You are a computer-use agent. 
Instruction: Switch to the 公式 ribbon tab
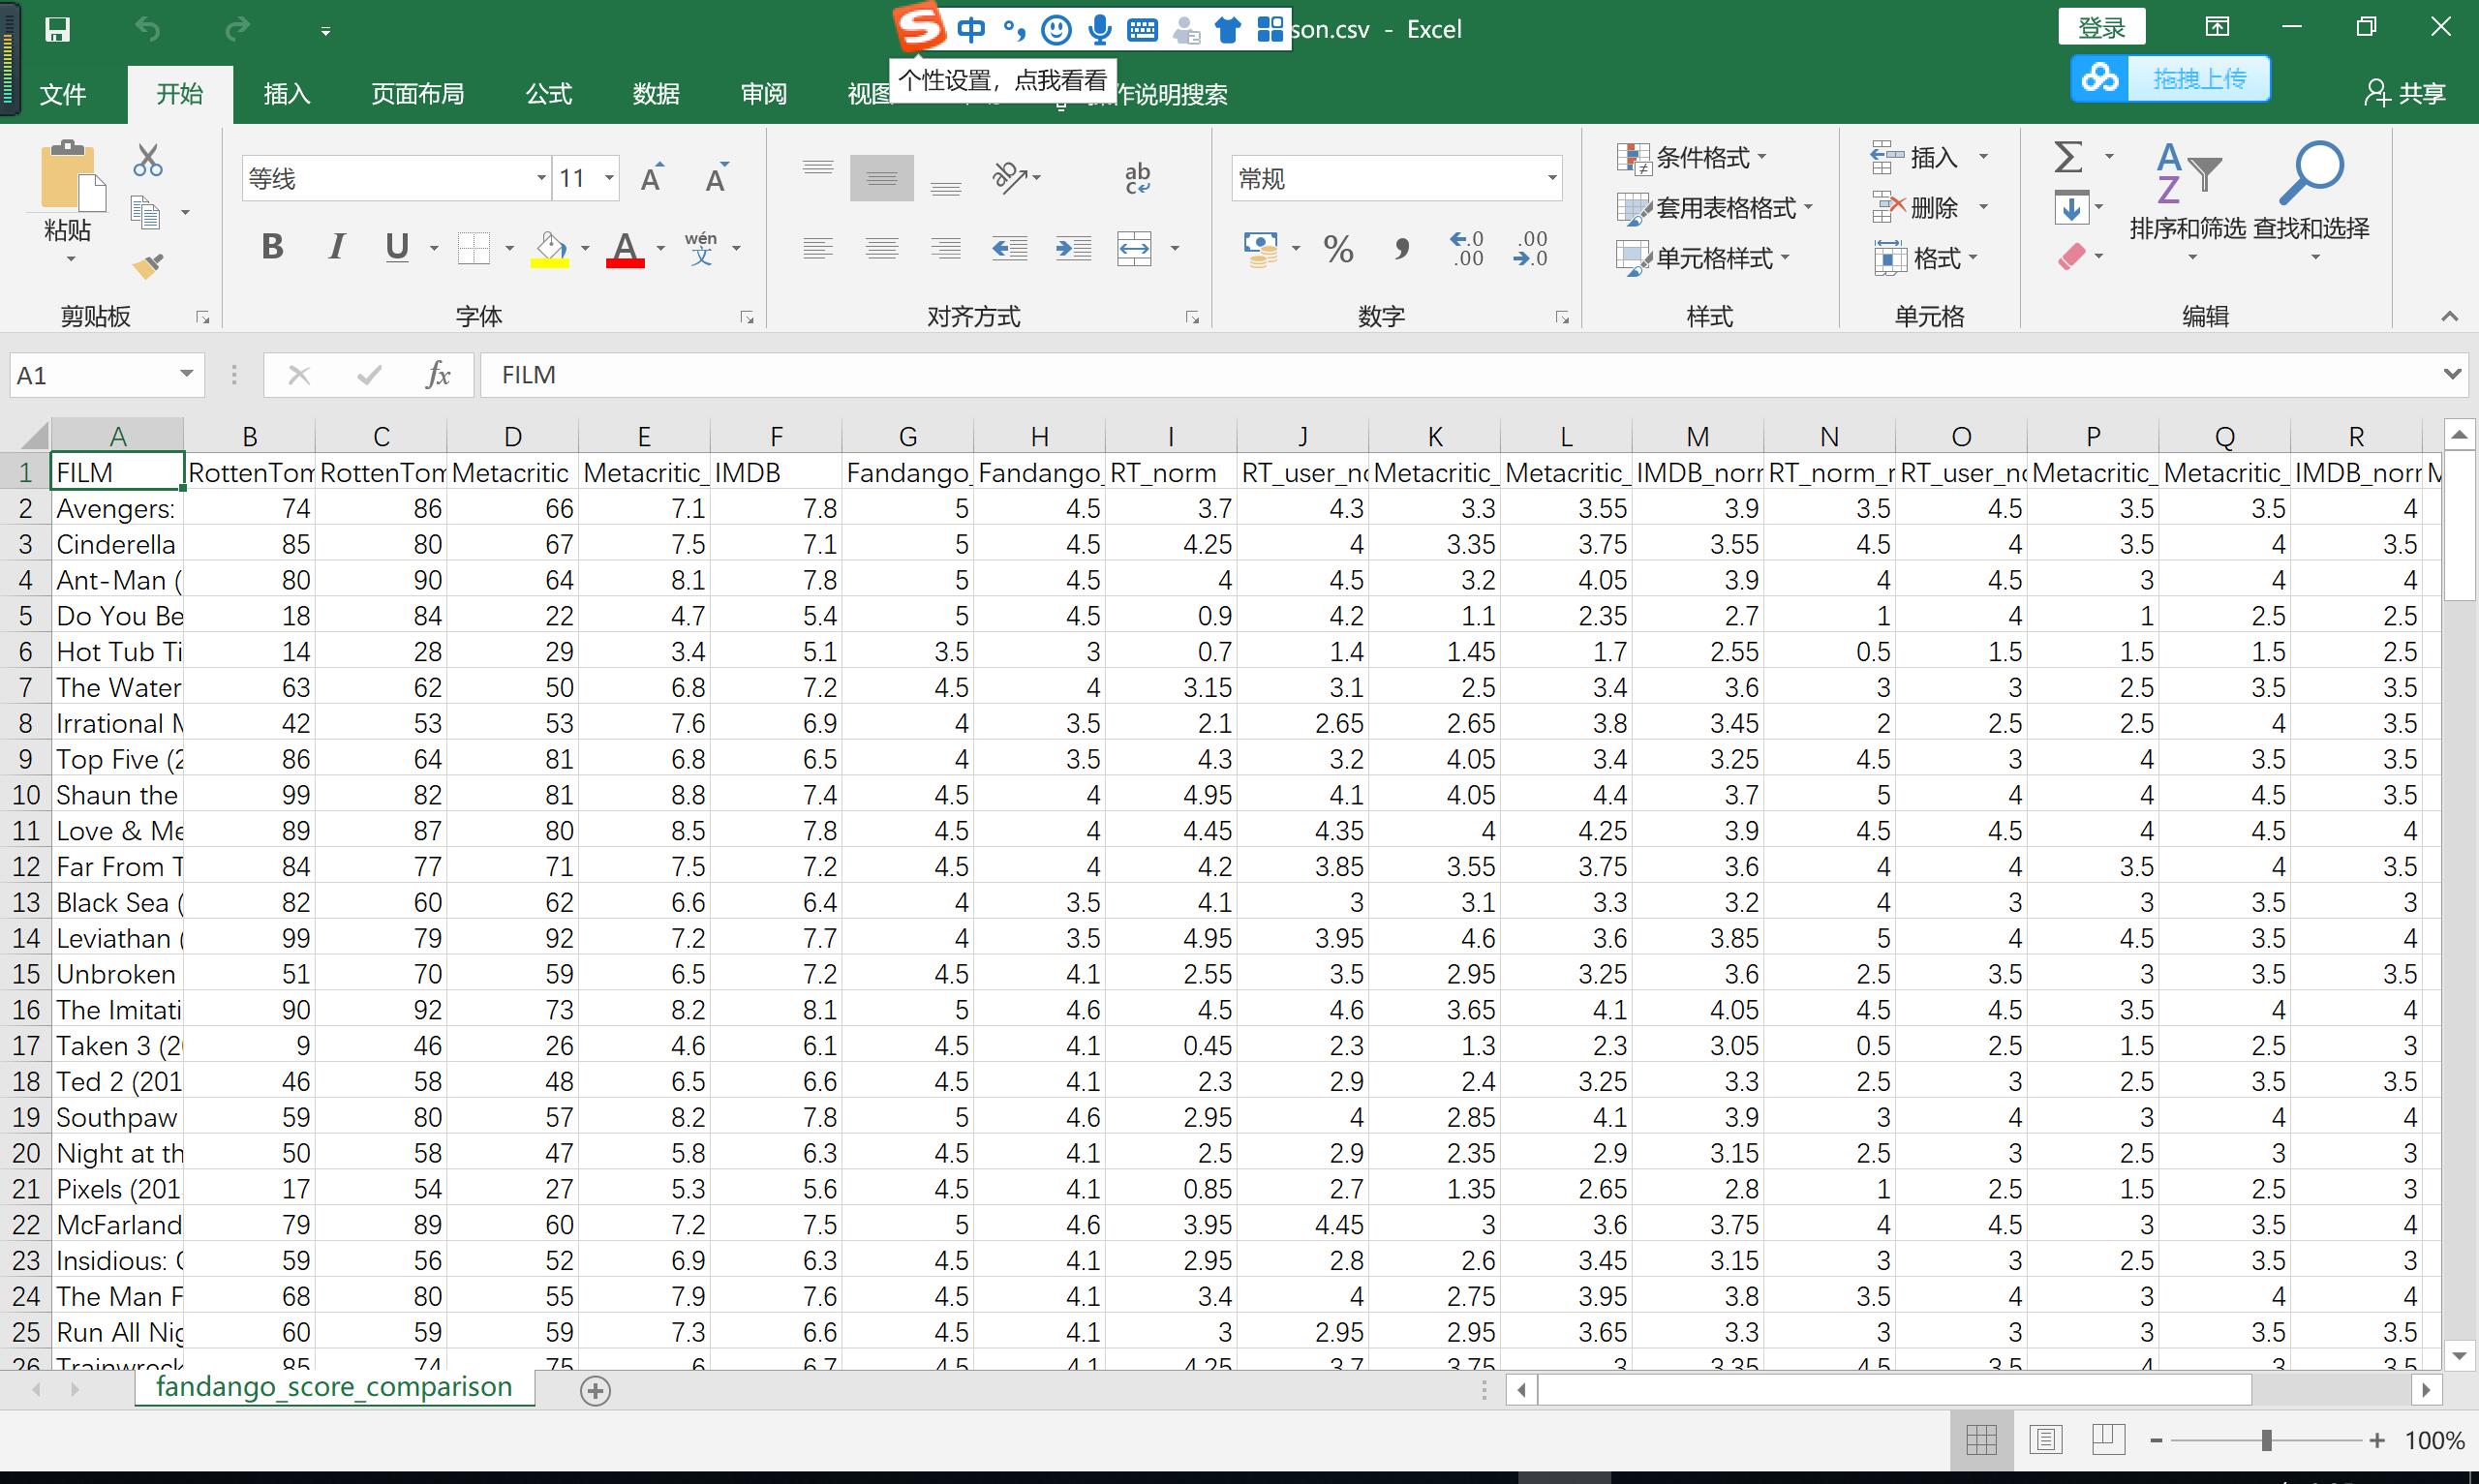click(549, 94)
